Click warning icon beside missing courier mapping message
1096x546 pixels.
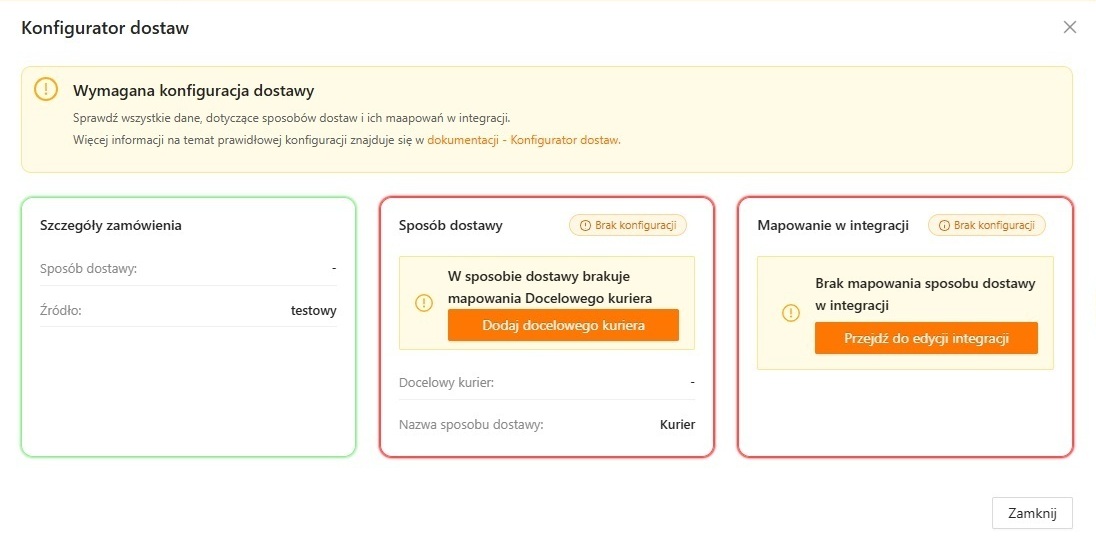424,302
